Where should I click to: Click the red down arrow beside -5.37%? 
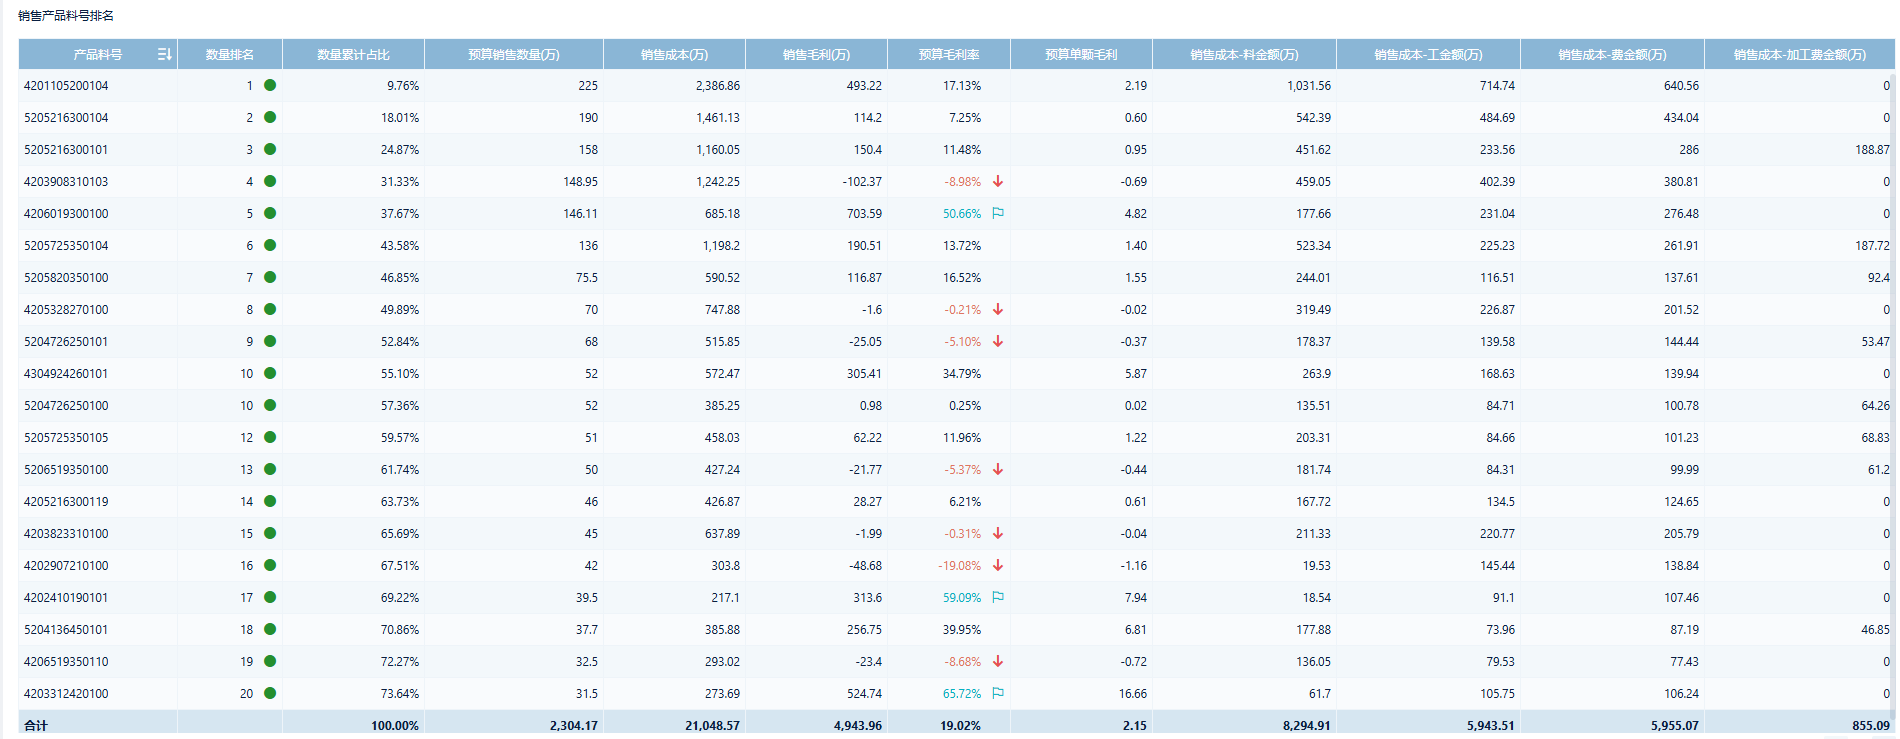(x=998, y=470)
